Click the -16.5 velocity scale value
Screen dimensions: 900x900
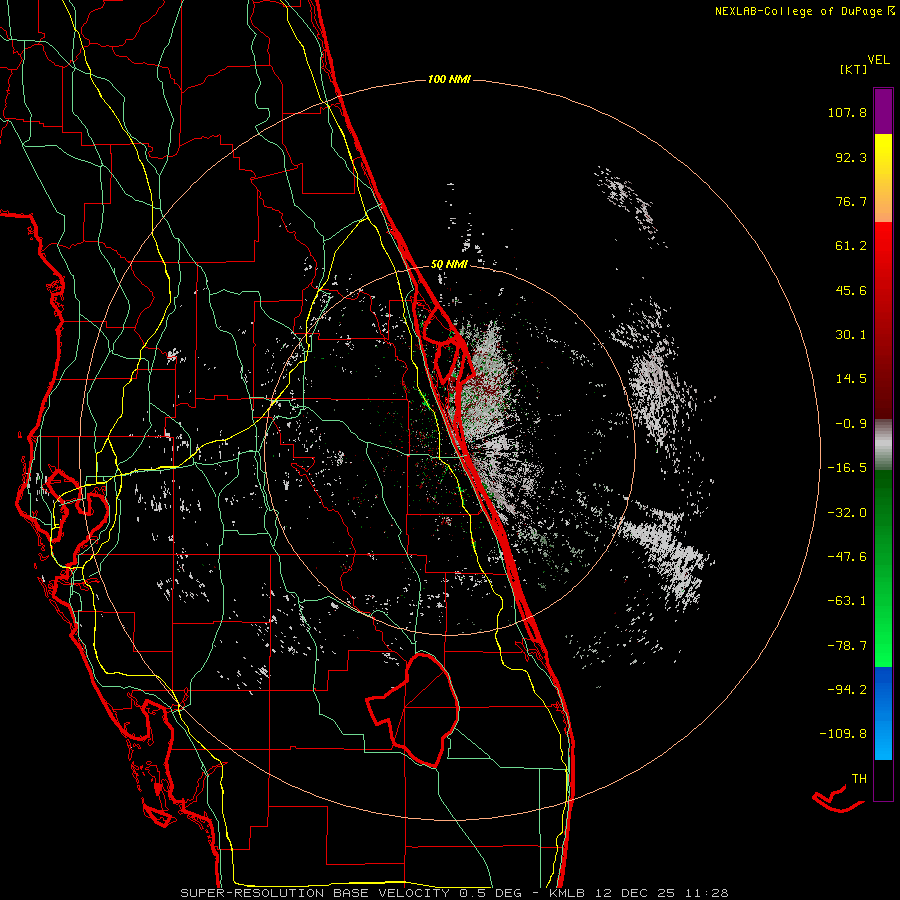coord(847,468)
